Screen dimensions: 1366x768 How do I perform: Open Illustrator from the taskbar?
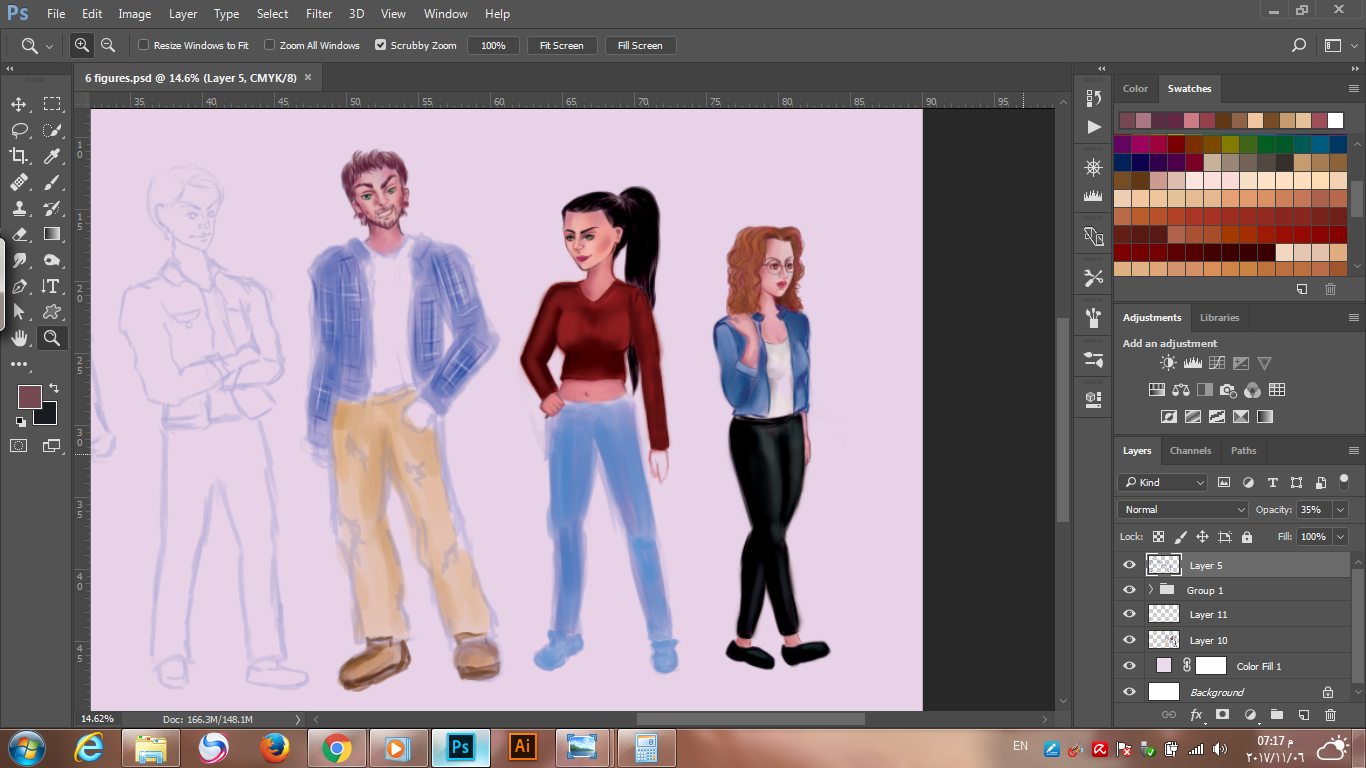click(522, 747)
